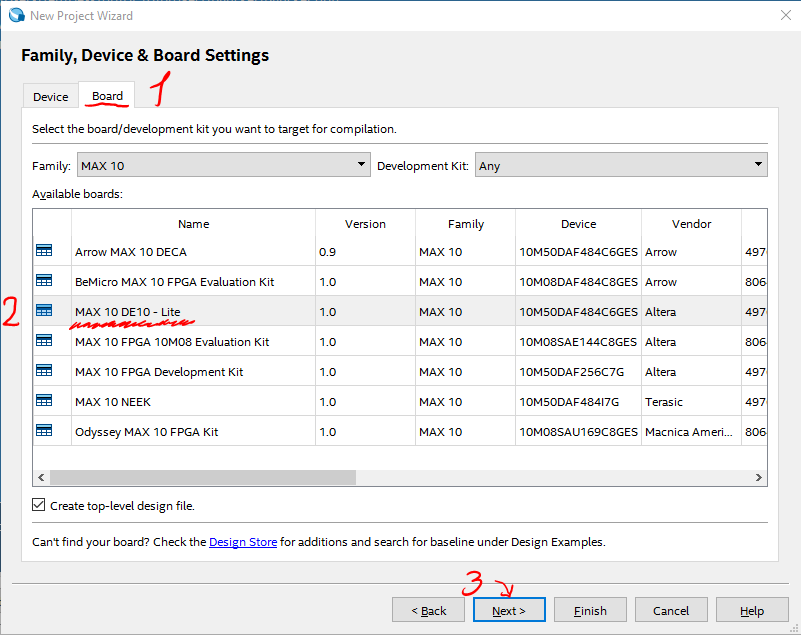Click the left arrow of the boards table scrollbar
The height and width of the screenshot is (635, 801).
coord(41,477)
